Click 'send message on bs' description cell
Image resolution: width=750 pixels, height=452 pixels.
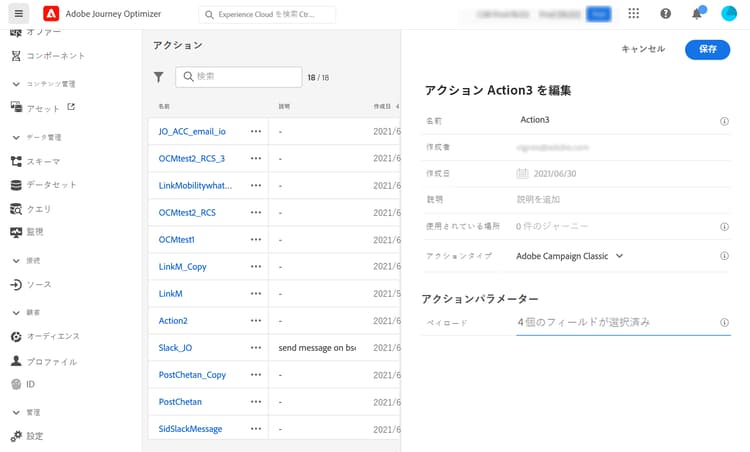317,348
